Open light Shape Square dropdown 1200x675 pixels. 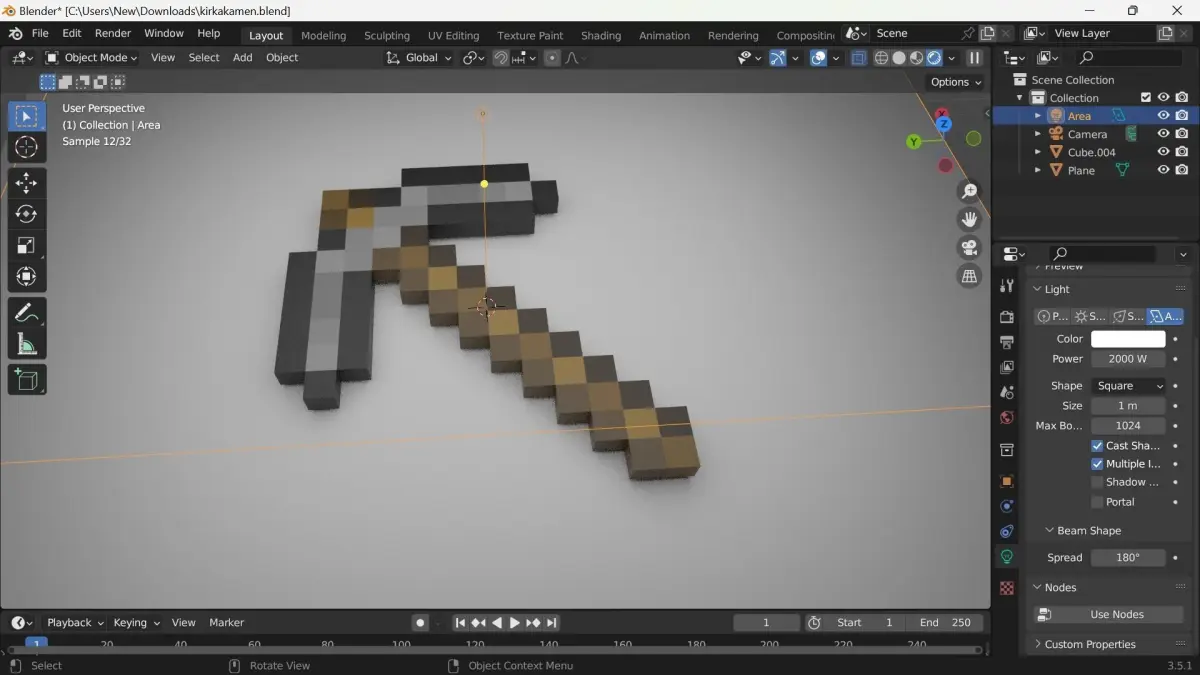pyautogui.click(x=1129, y=386)
